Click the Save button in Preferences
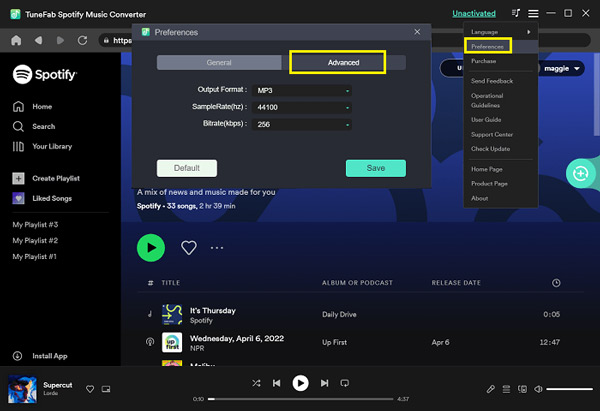The image size is (600, 411). click(376, 168)
